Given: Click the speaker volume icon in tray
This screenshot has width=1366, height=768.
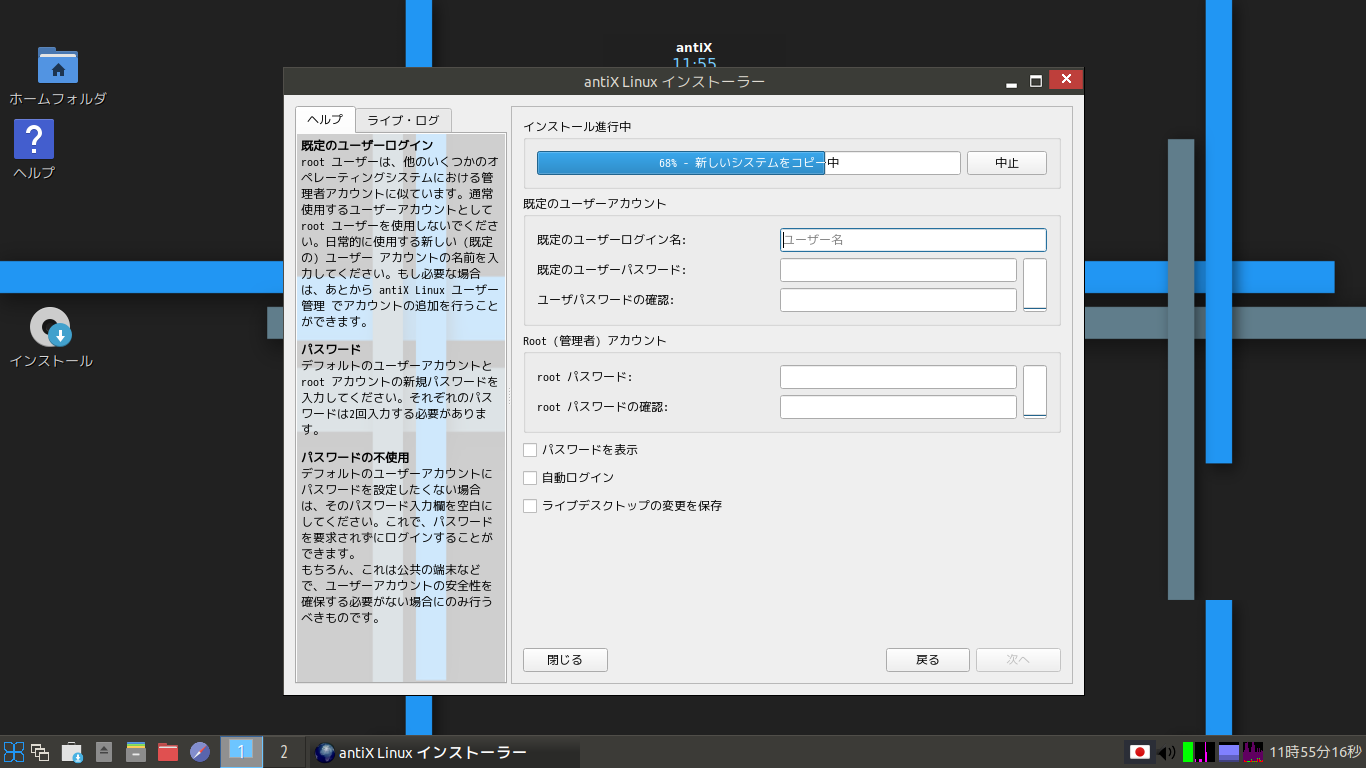Looking at the screenshot, I should coord(1166,752).
